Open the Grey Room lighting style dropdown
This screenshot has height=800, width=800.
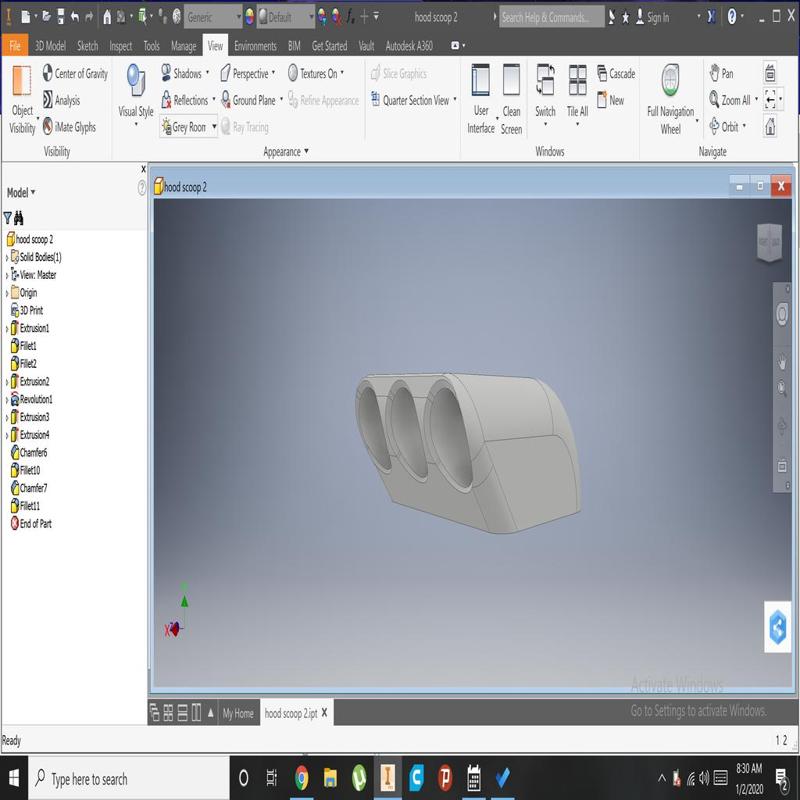(214, 127)
